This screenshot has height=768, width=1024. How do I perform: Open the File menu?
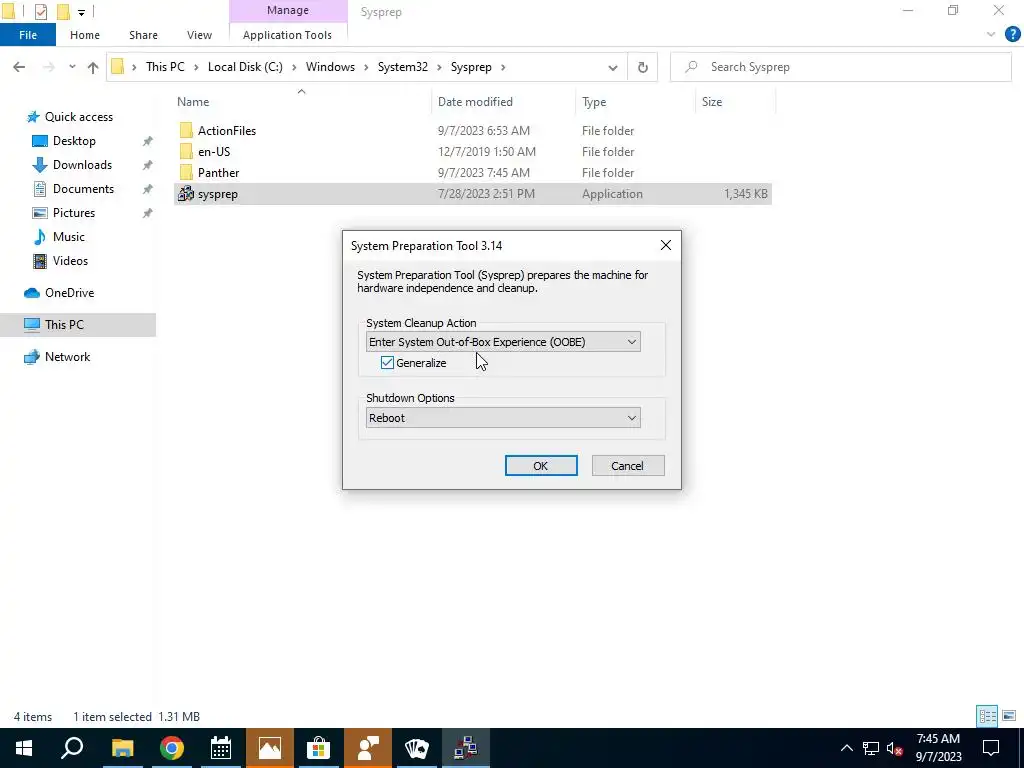pyautogui.click(x=28, y=35)
